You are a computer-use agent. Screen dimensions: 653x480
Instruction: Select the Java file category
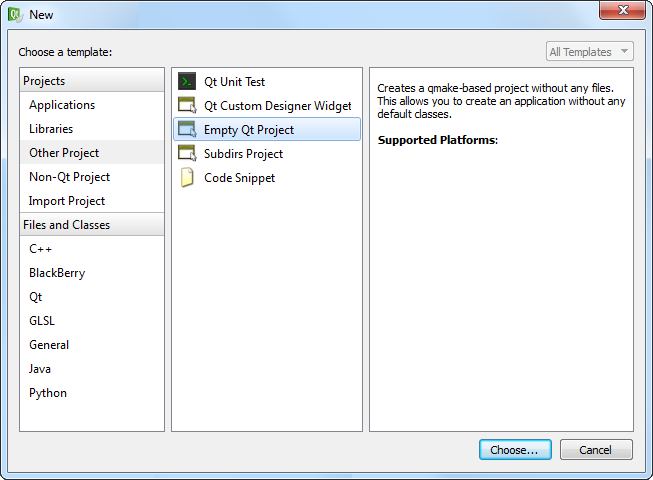point(41,369)
